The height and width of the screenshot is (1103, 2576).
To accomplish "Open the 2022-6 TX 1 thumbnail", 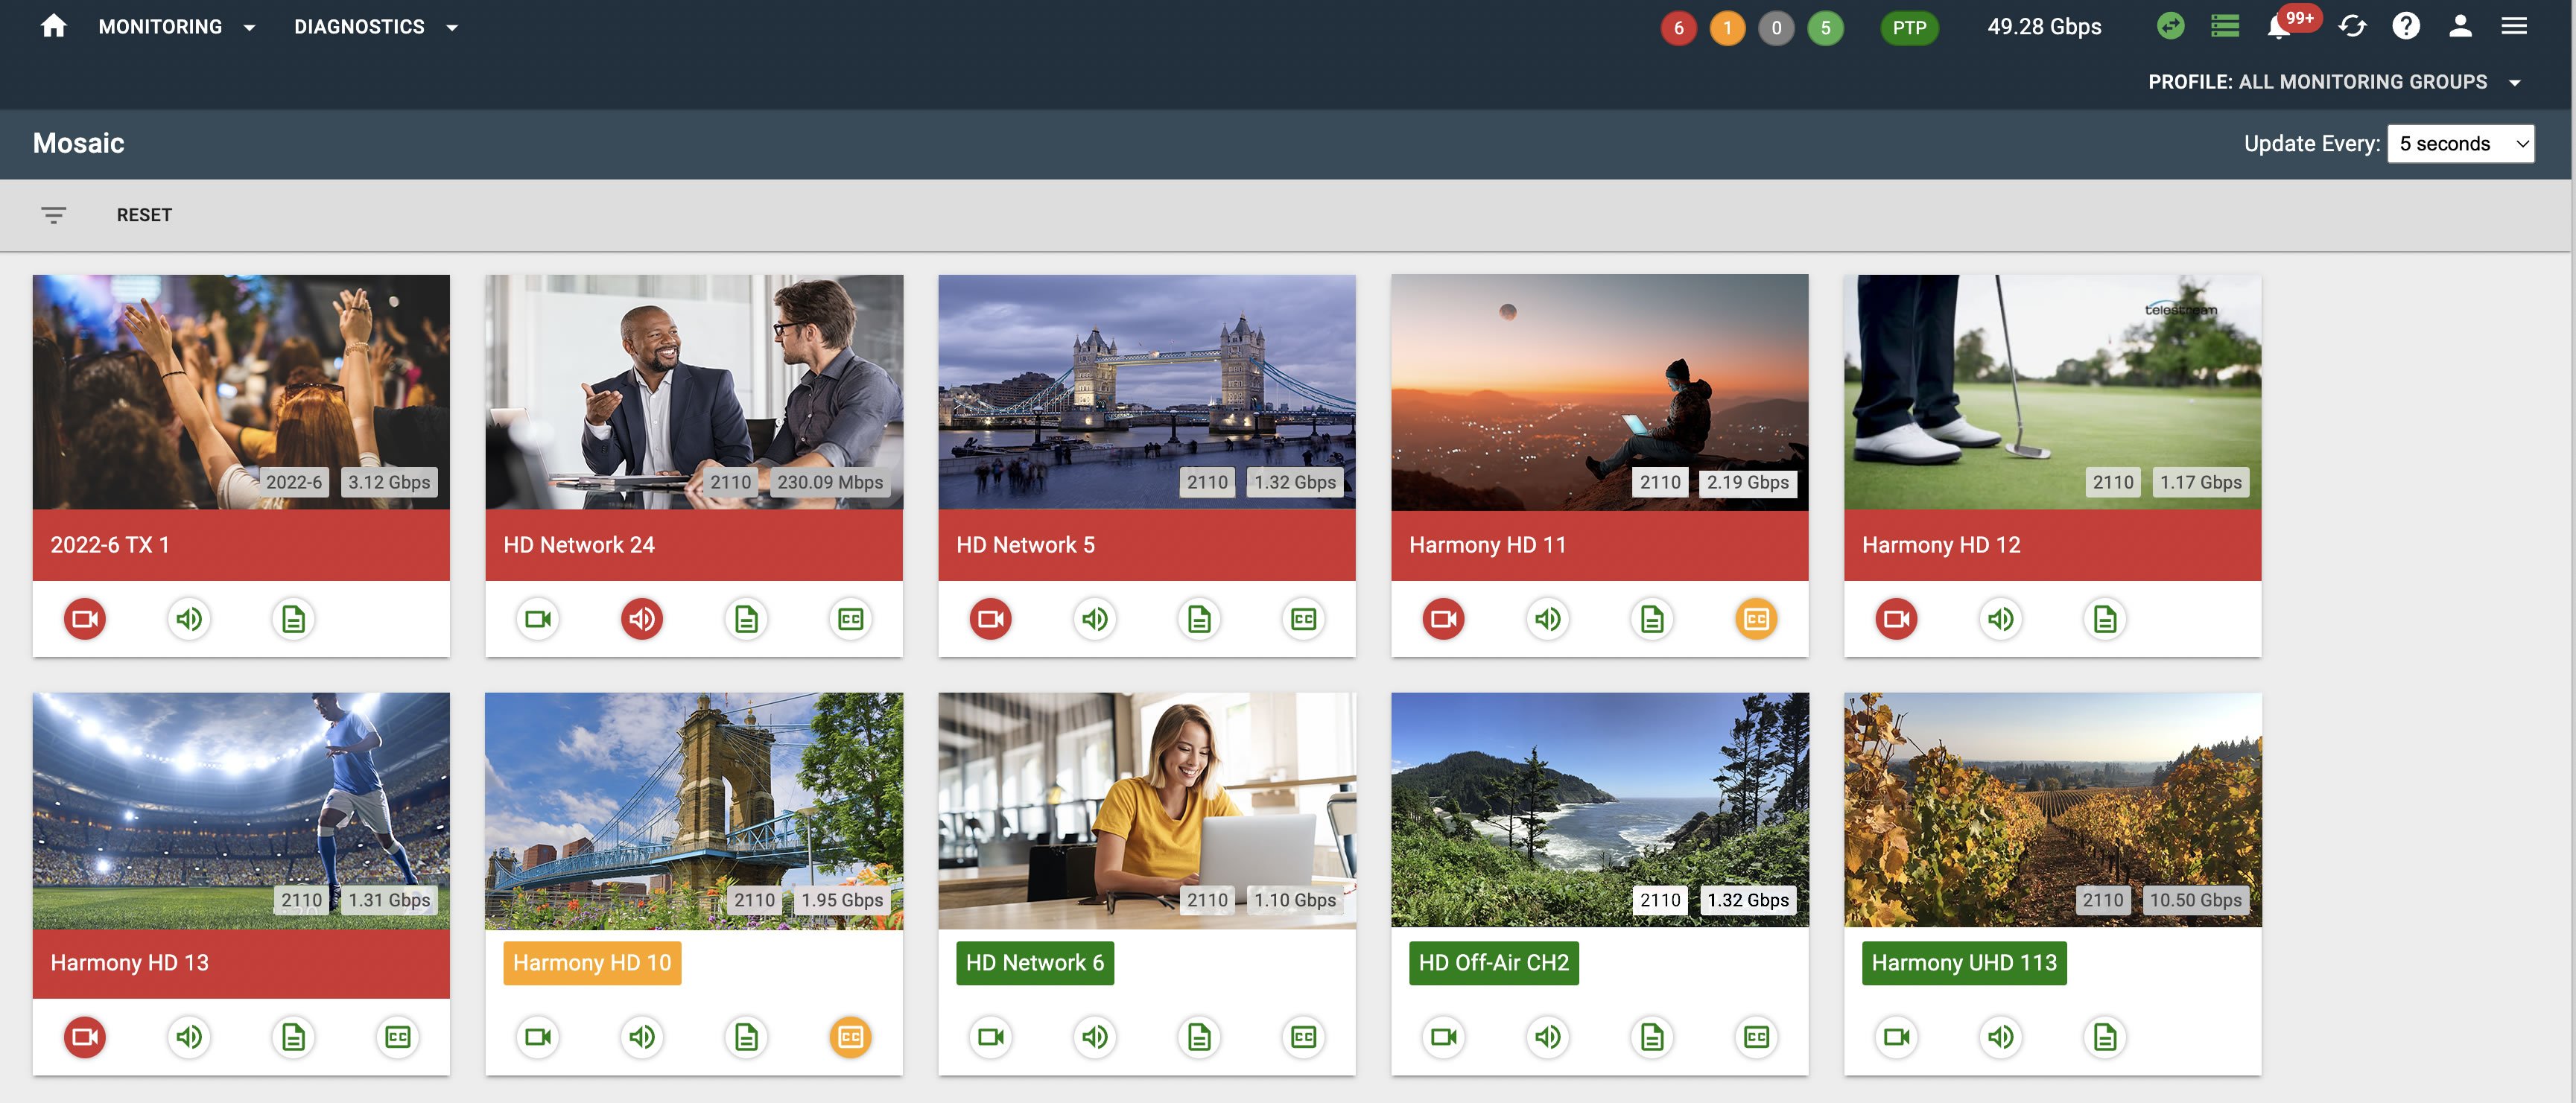I will pos(241,392).
